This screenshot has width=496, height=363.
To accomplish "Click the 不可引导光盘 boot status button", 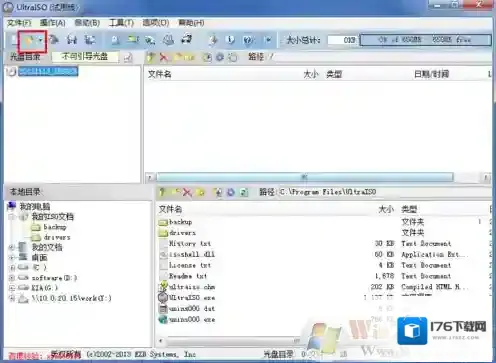I will (85, 57).
